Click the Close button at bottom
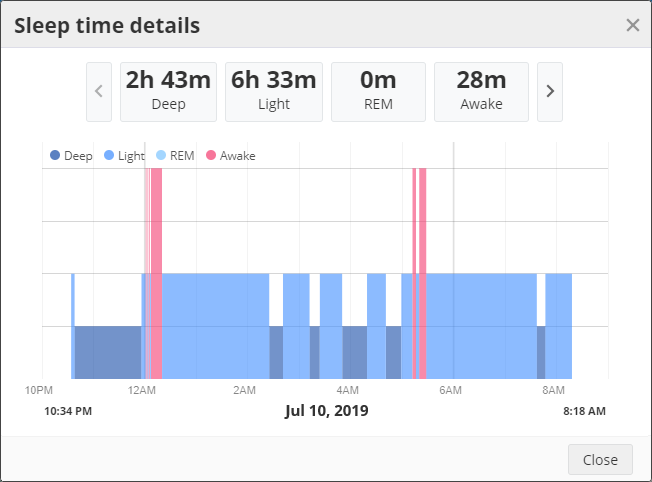 [600, 460]
